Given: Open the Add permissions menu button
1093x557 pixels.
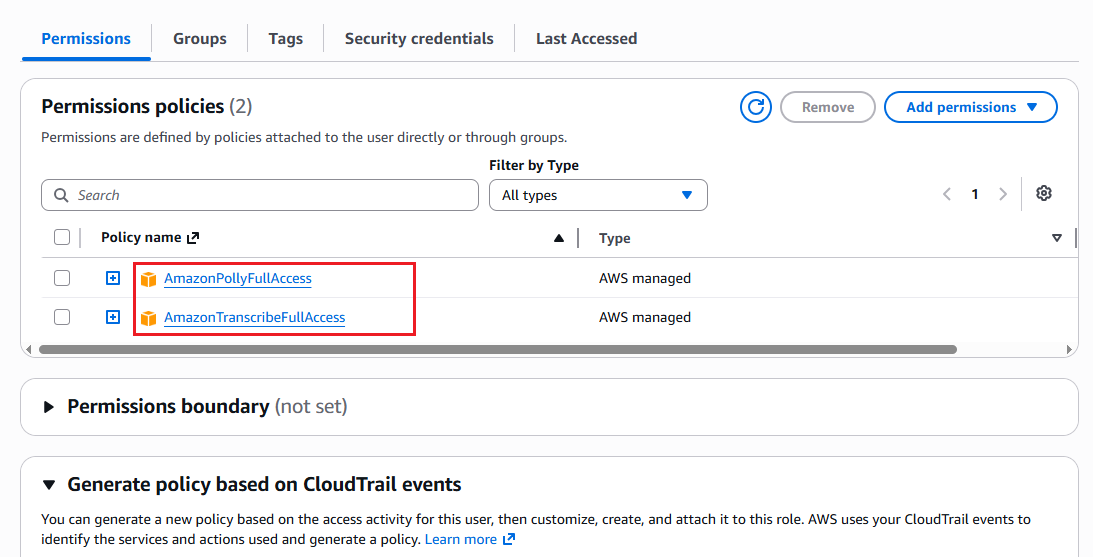Looking at the screenshot, I should 970,107.
